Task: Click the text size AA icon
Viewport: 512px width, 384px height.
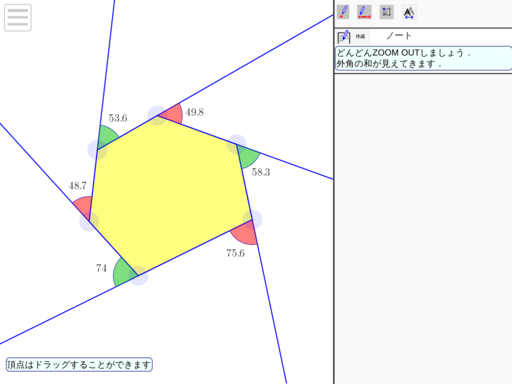Action: [409, 12]
